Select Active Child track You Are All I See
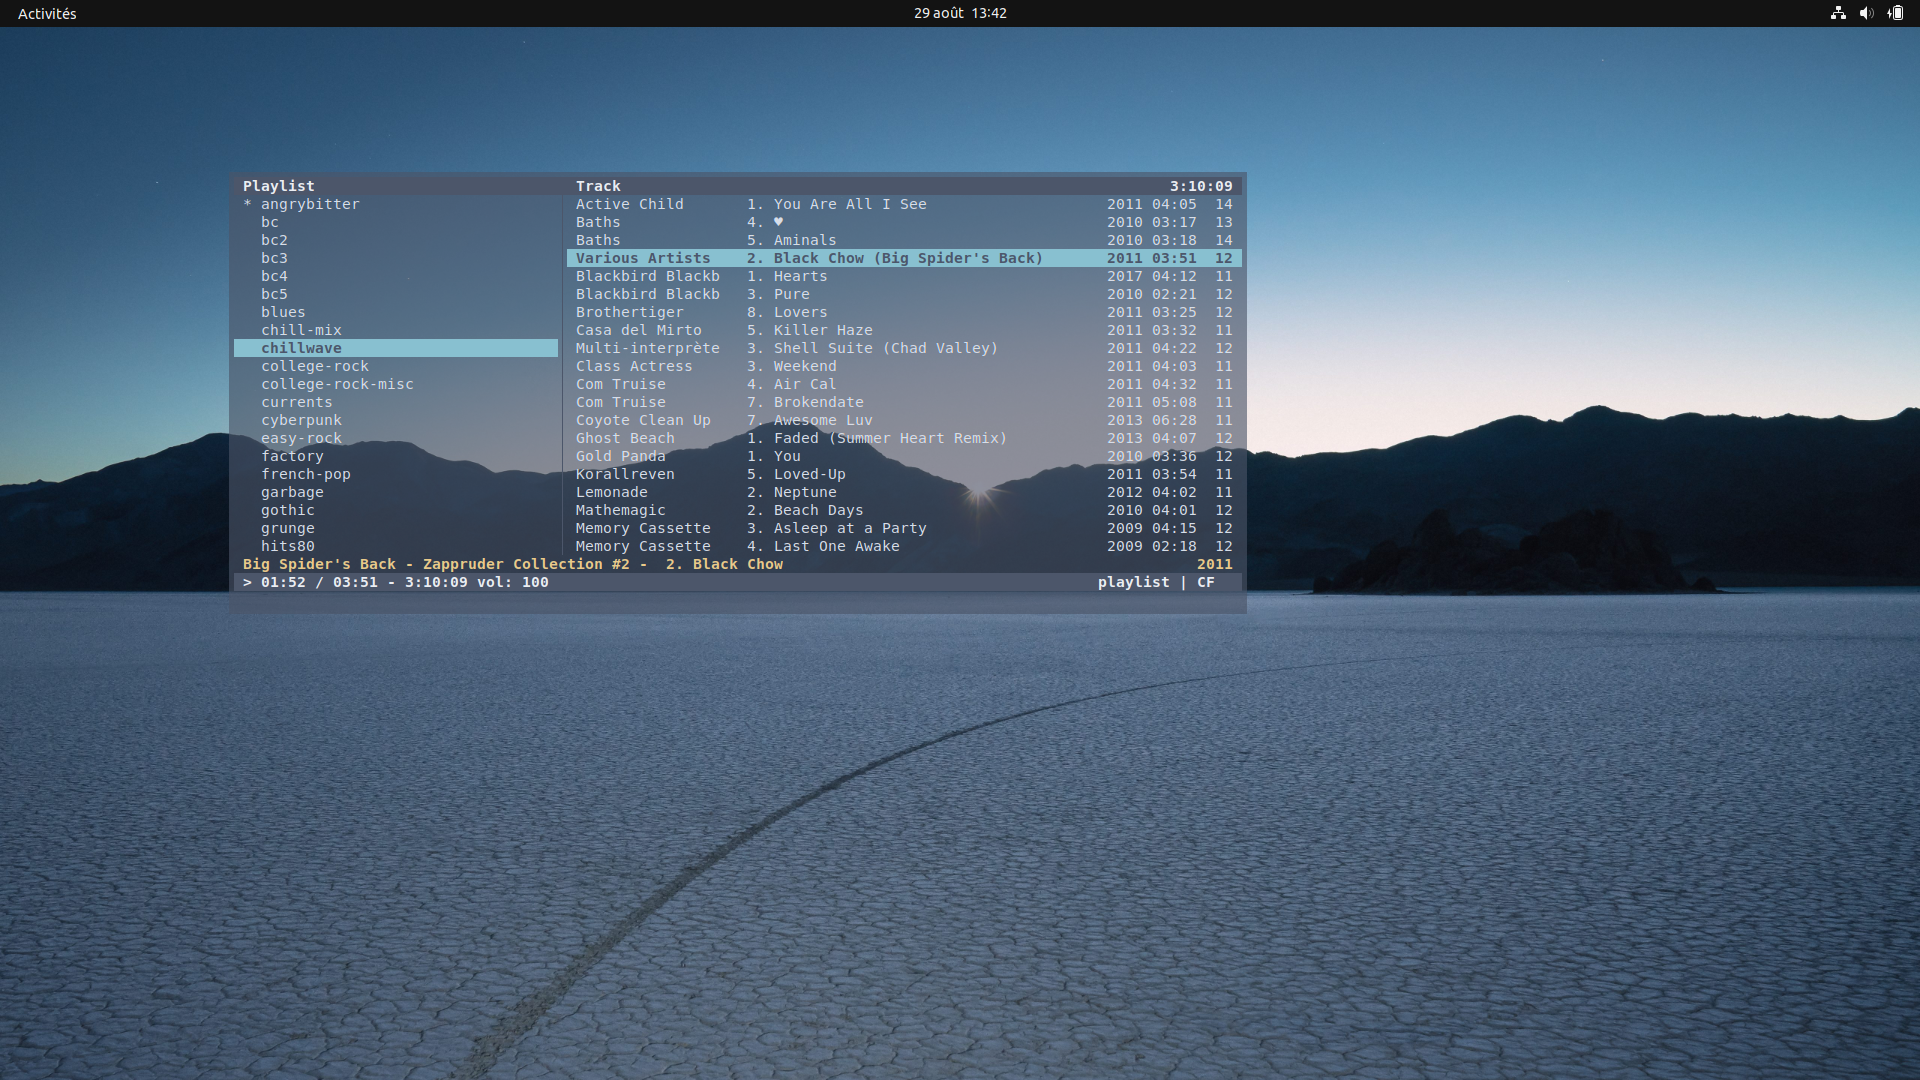This screenshot has height=1080, width=1920. click(849, 204)
